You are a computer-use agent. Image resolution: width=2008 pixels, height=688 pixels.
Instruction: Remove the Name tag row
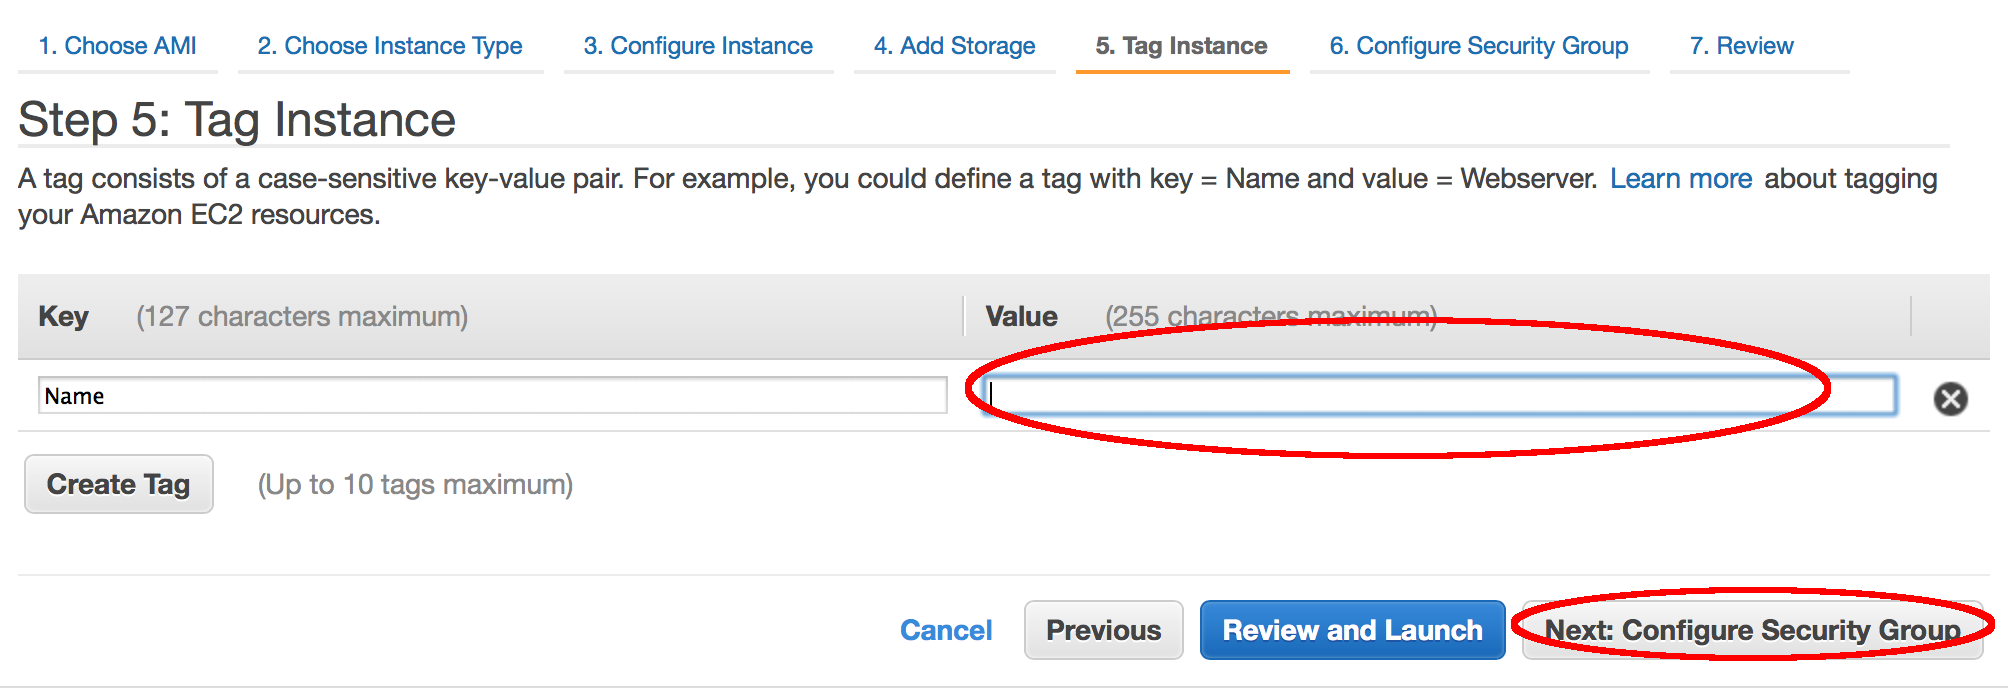(1950, 399)
